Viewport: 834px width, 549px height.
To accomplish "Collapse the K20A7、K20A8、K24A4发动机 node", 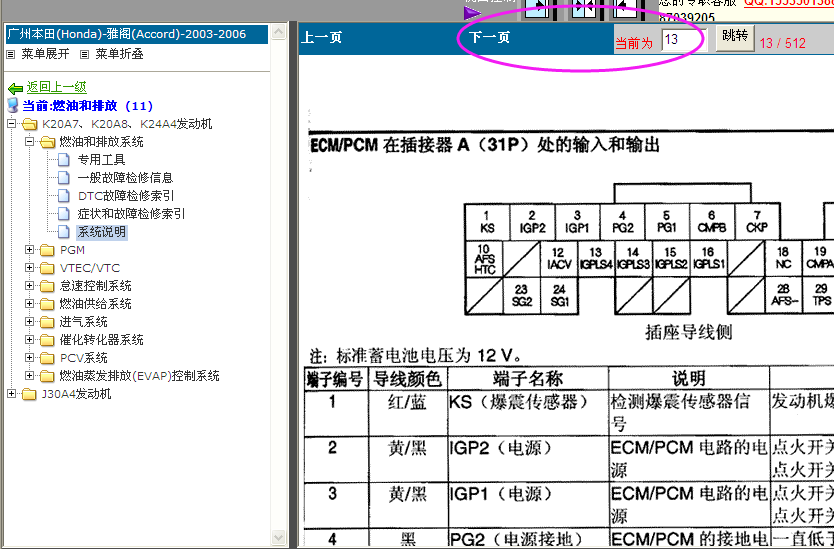I will click(x=12, y=124).
